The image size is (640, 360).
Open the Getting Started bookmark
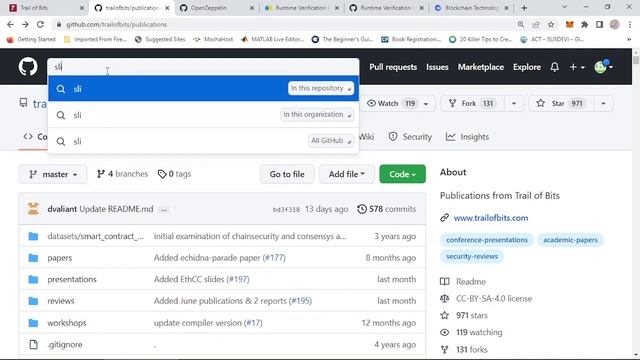click(31, 39)
